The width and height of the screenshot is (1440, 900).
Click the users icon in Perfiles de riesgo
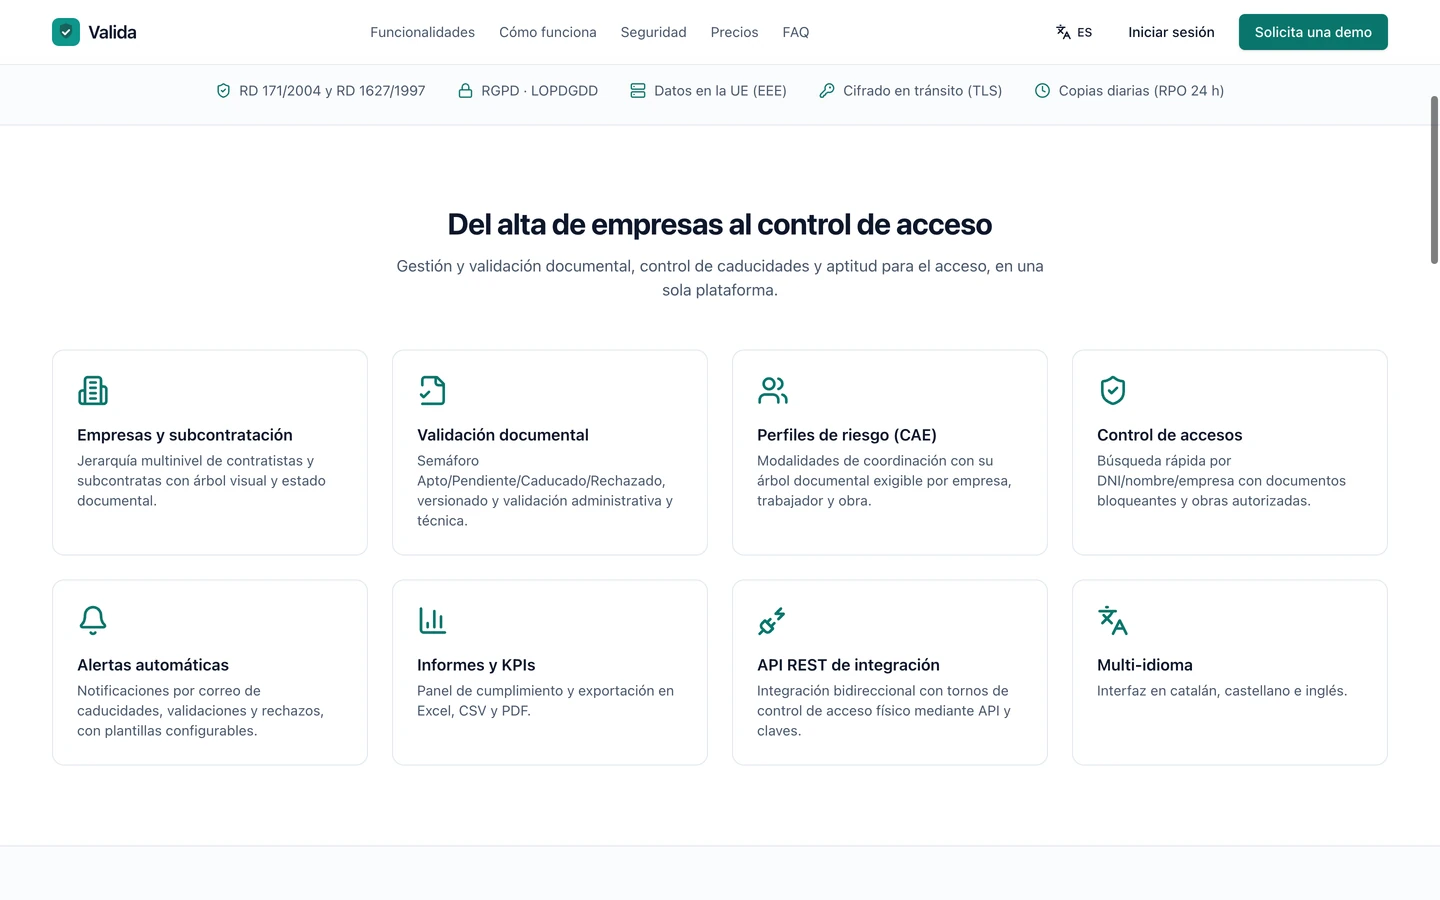(773, 390)
